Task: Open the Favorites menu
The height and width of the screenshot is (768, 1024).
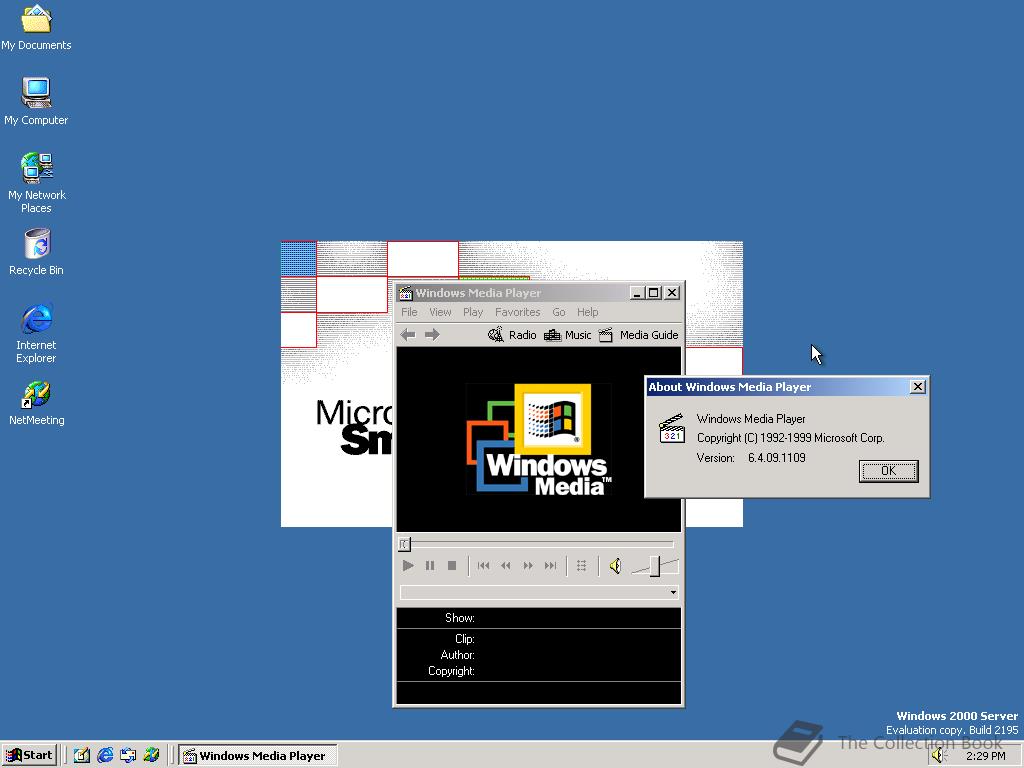Action: (x=517, y=312)
